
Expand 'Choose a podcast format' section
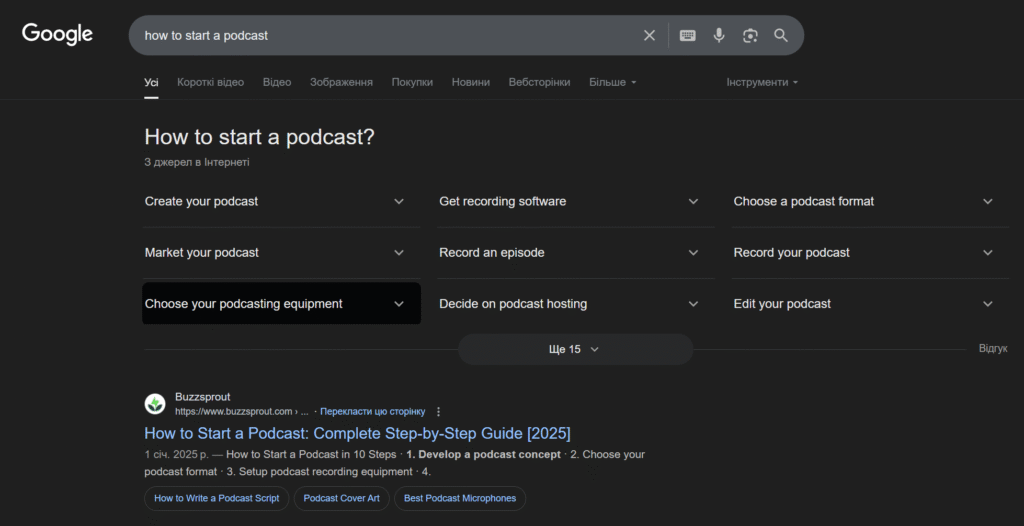[x=870, y=202]
